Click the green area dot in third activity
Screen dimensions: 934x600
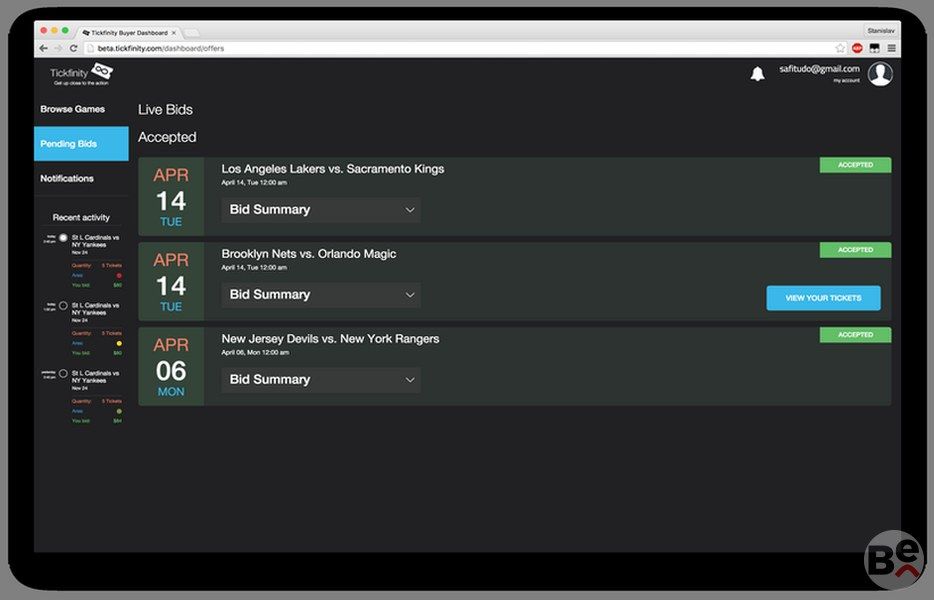[x=119, y=412]
